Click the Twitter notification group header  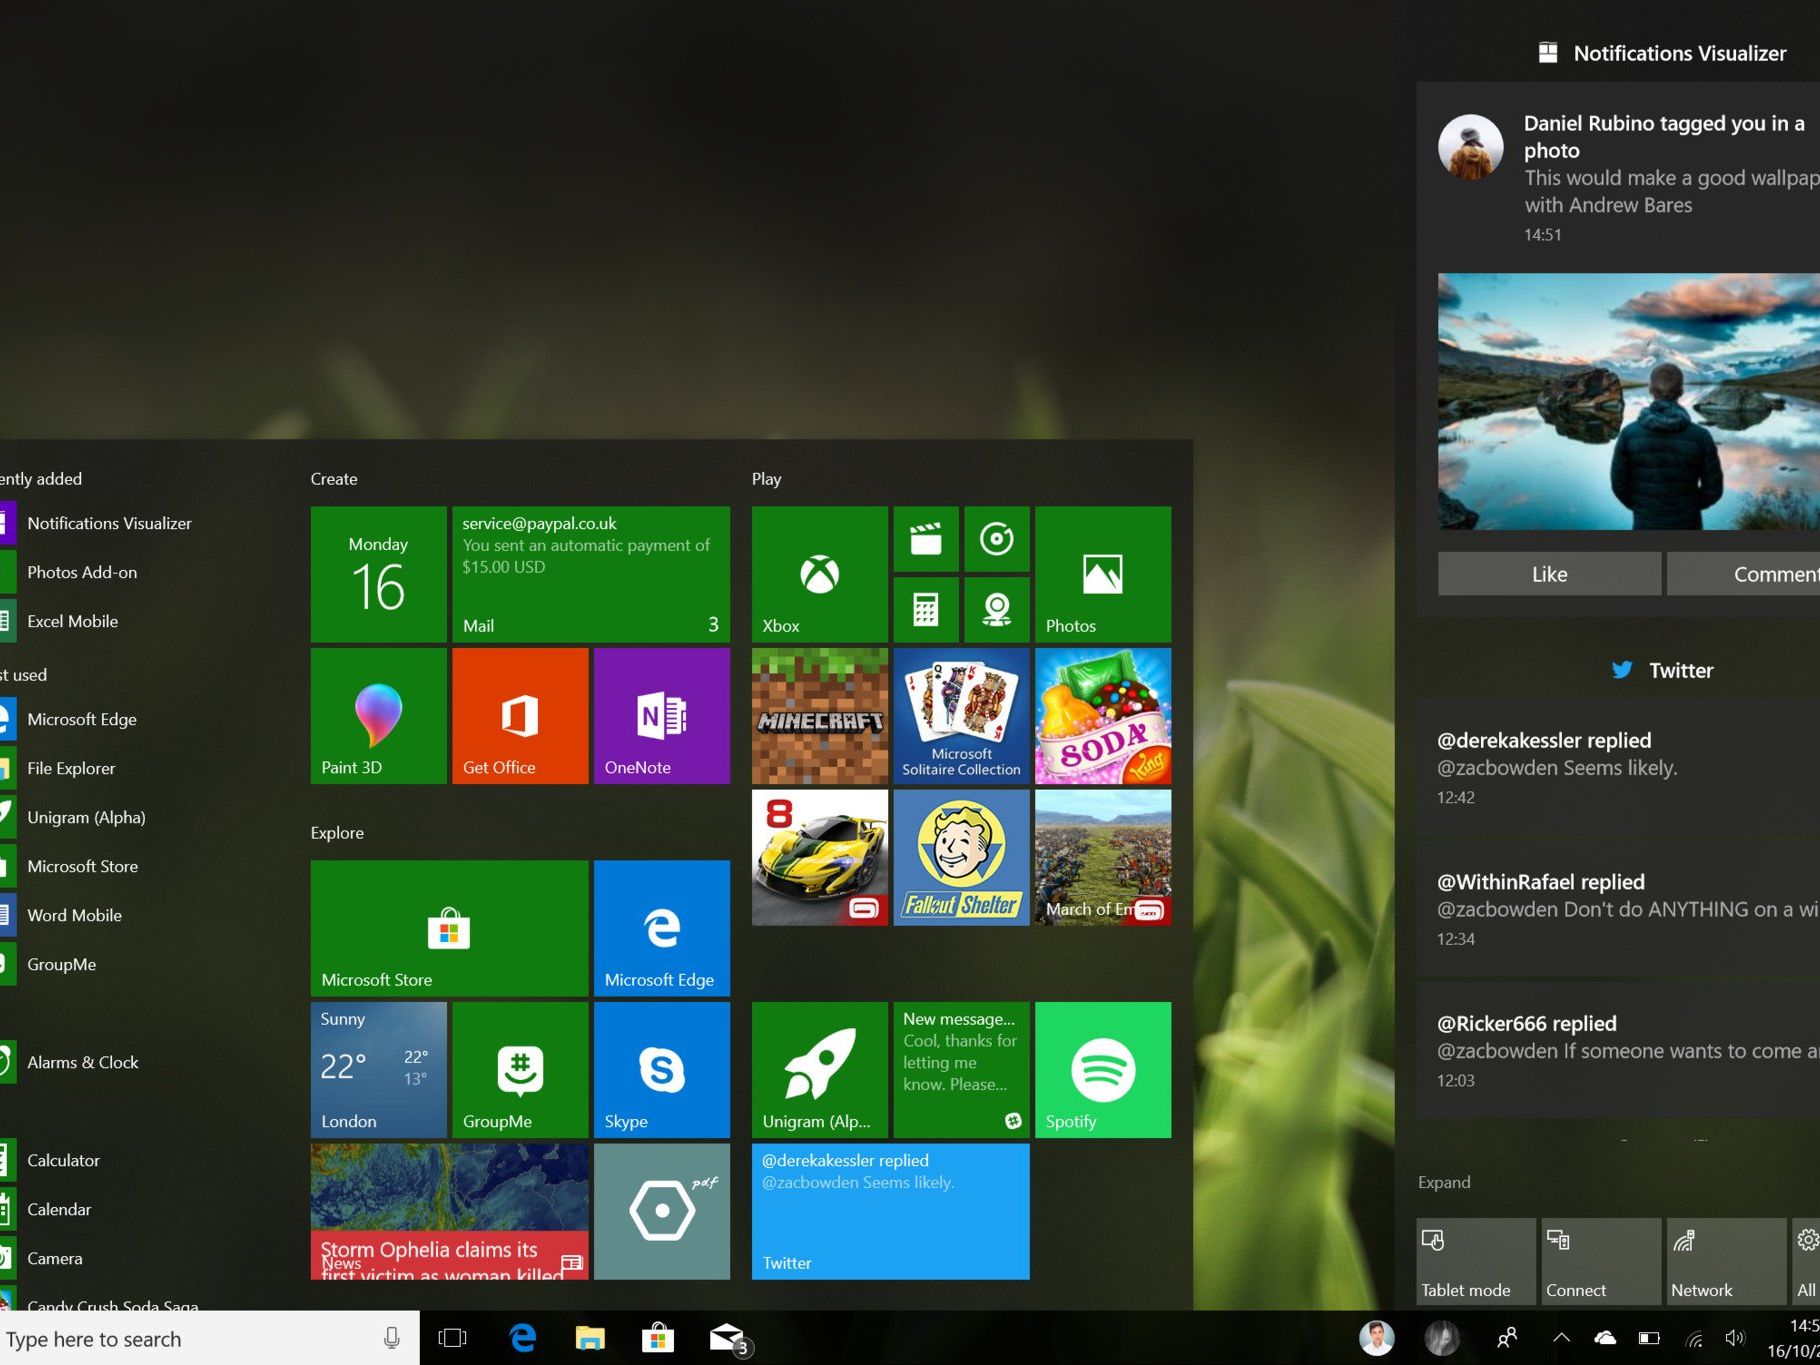(x=1662, y=670)
